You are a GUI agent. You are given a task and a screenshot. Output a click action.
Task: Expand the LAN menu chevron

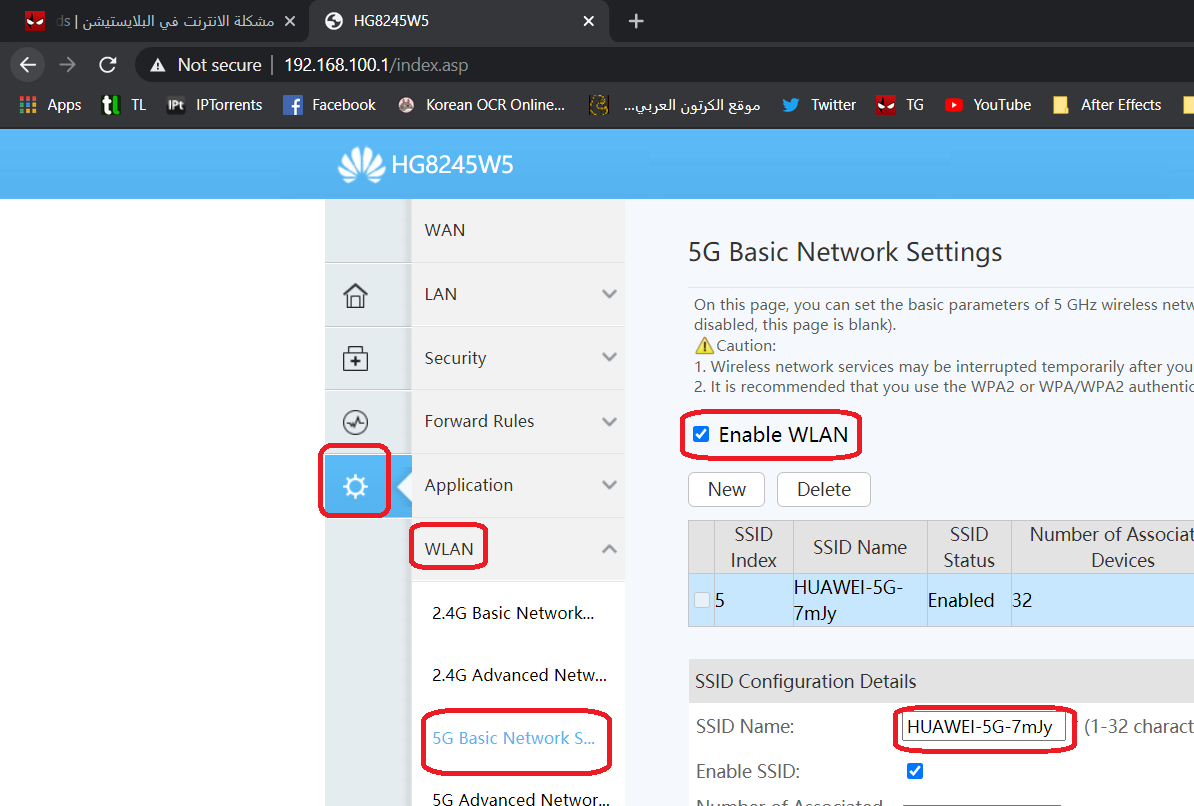tap(609, 294)
